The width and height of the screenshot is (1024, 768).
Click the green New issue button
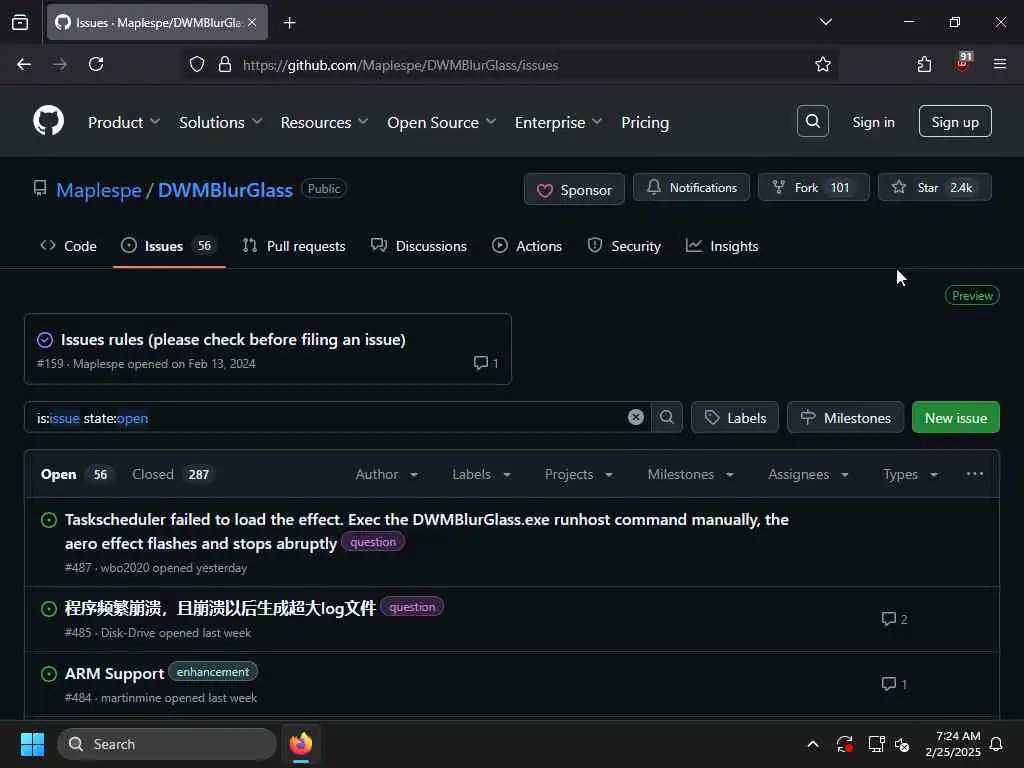(955, 417)
